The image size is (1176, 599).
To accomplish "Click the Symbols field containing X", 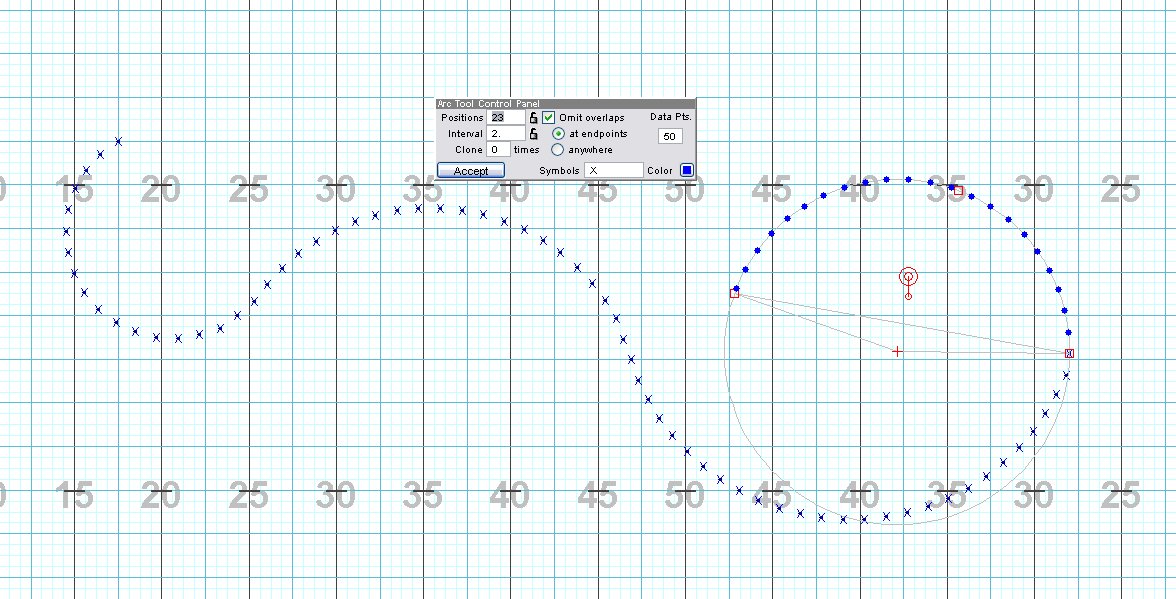I will point(614,170).
